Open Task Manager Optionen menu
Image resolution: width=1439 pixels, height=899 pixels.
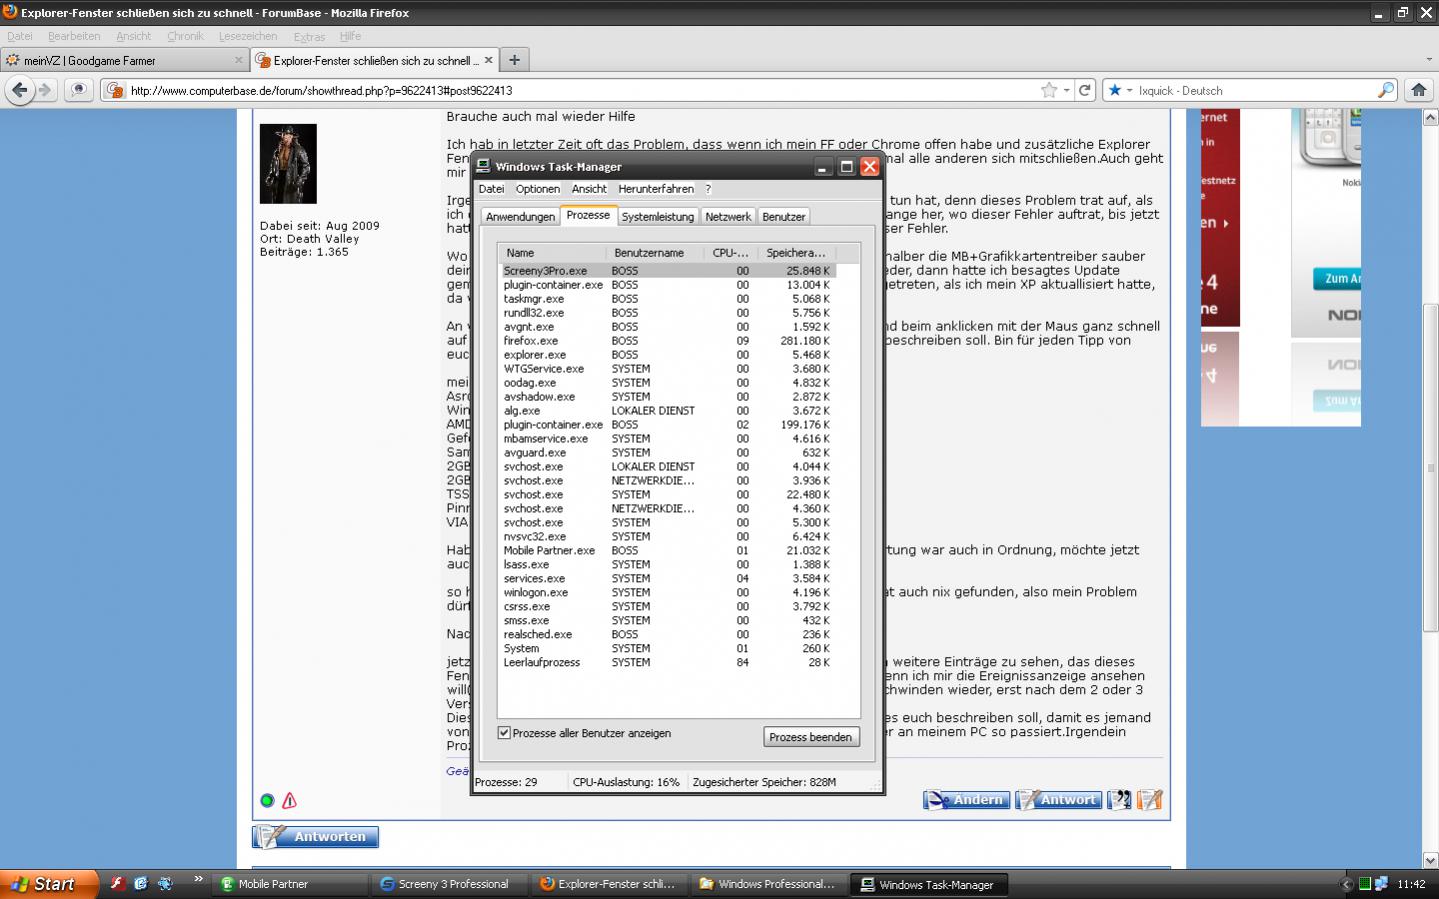tap(538, 189)
